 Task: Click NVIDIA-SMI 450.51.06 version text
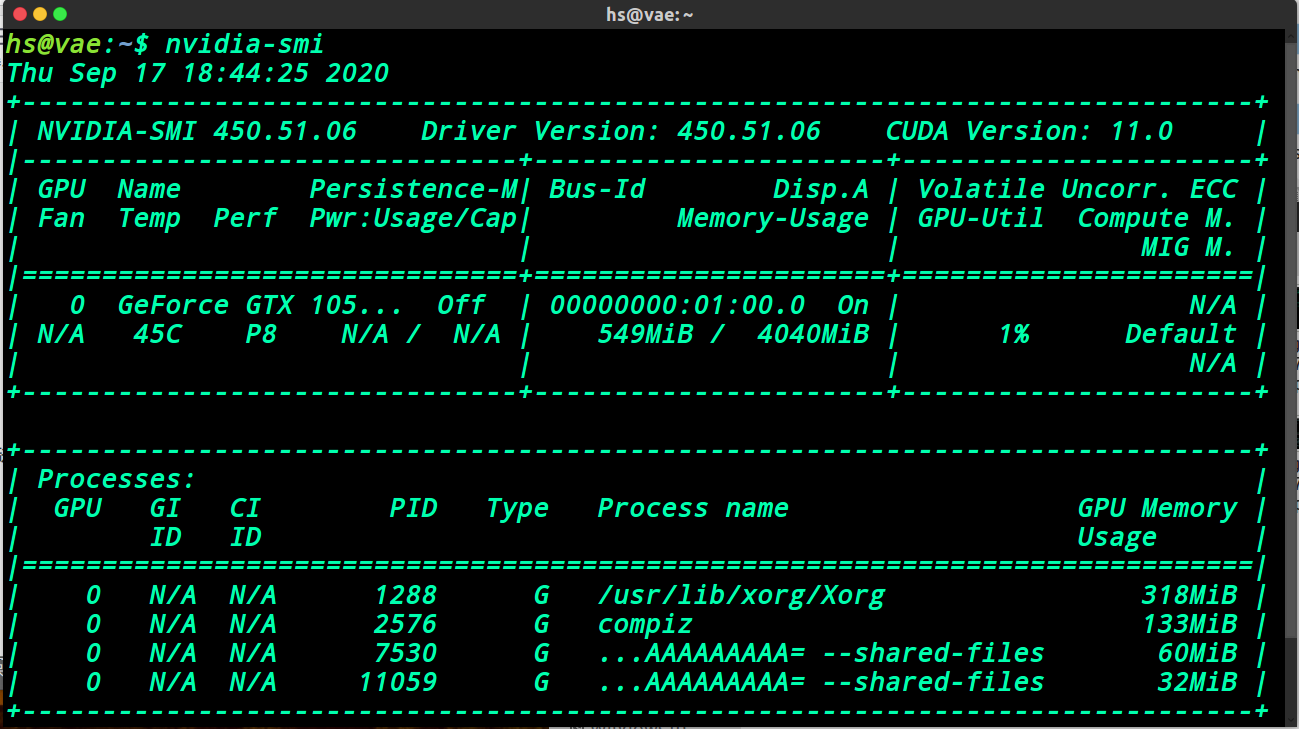click(197, 131)
